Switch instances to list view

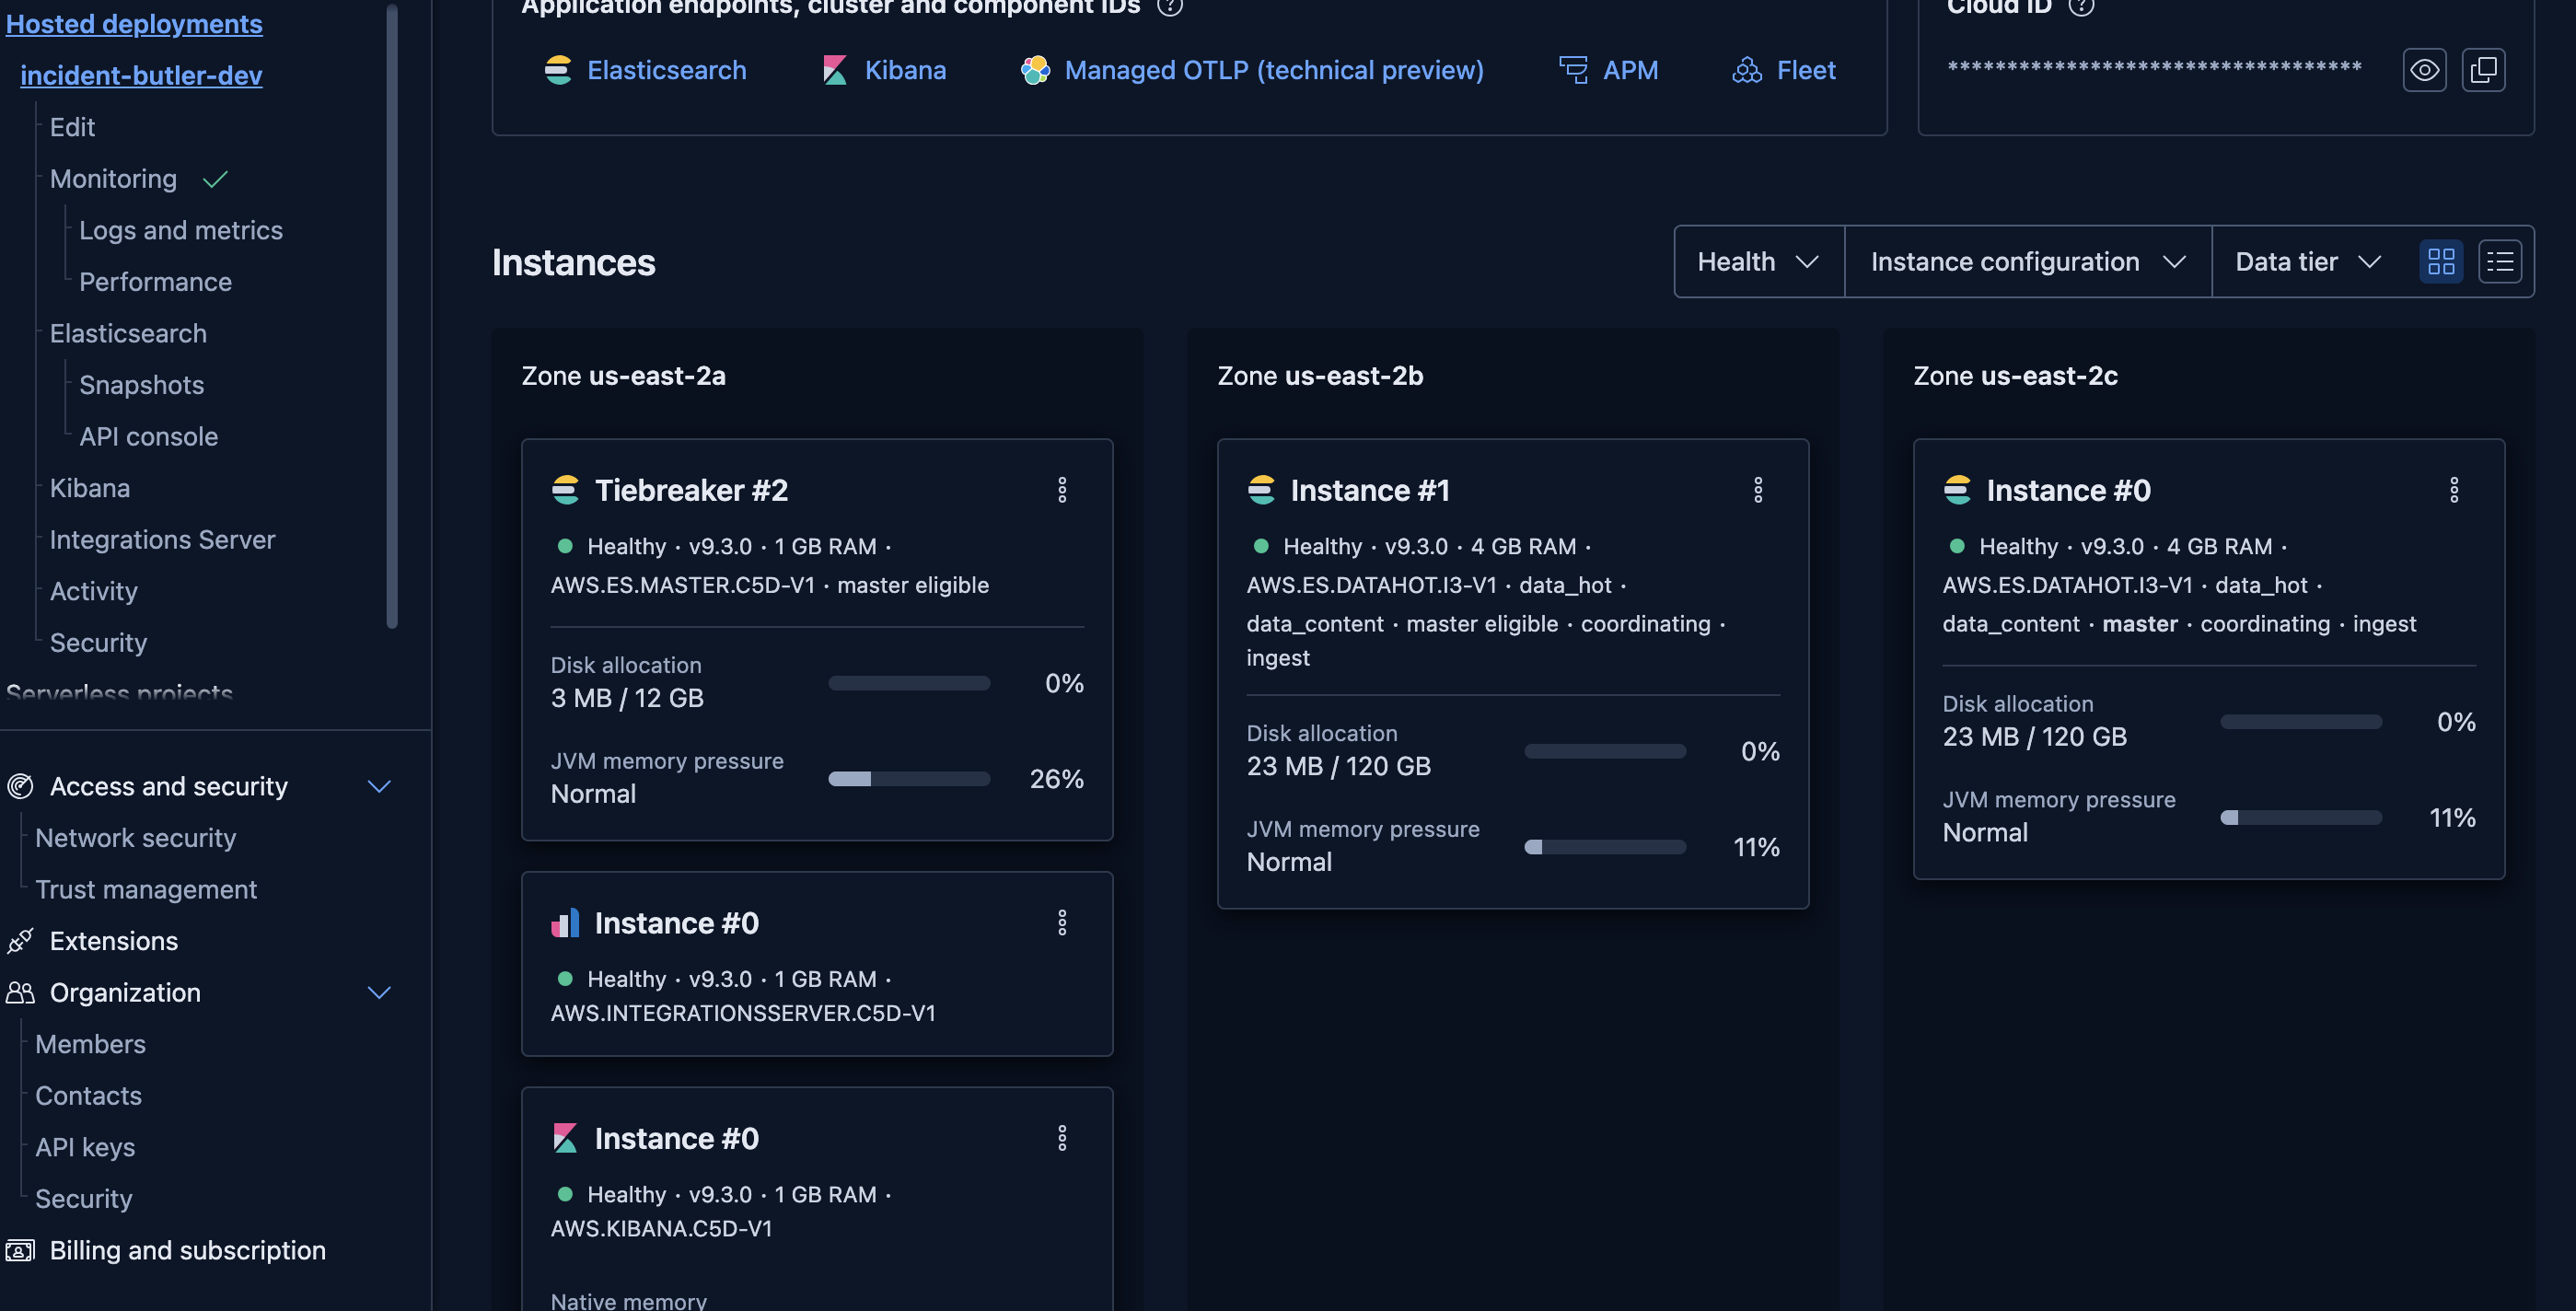click(x=2500, y=262)
